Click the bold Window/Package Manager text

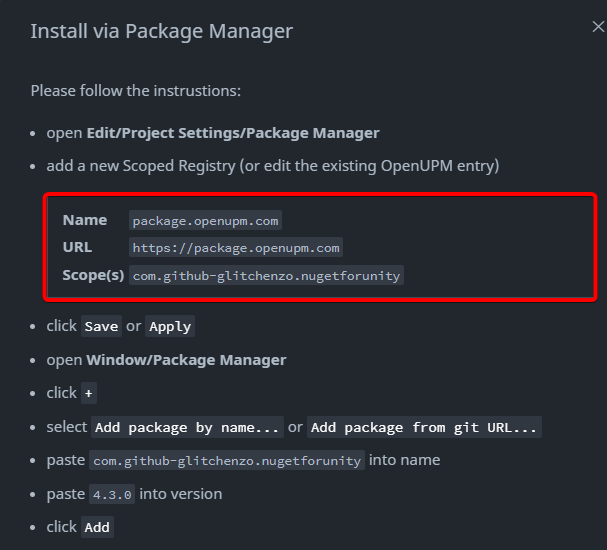pyautogui.click(x=186, y=360)
